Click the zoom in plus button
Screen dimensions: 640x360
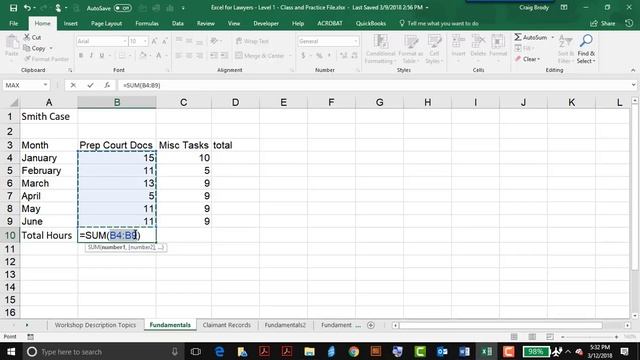pos(616,337)
